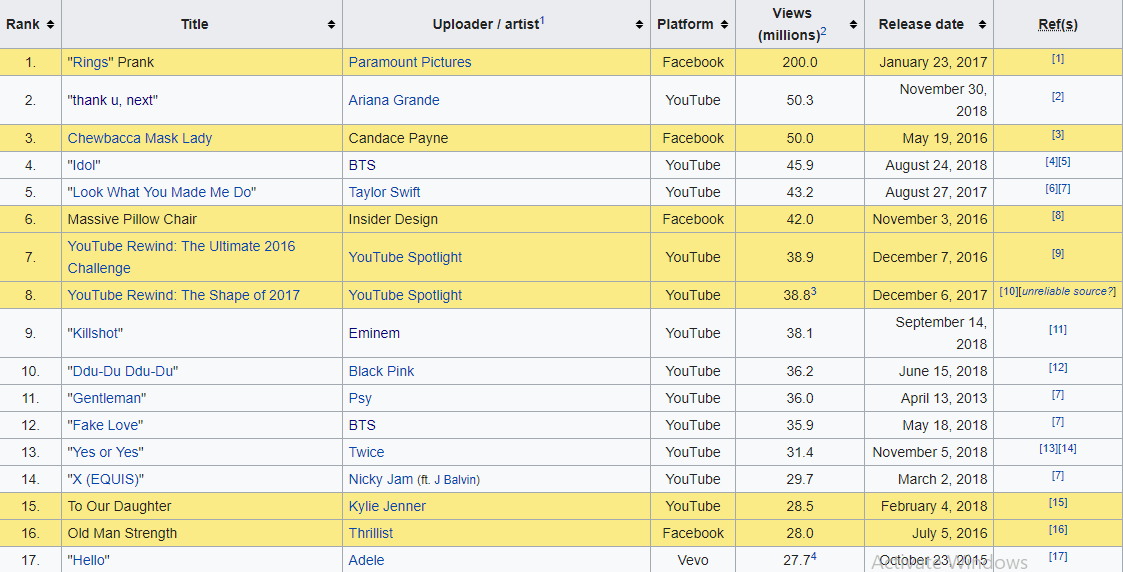
Task: Open the "Fake Love" title link
Action: pyautogui.click(x=105, y=425)
